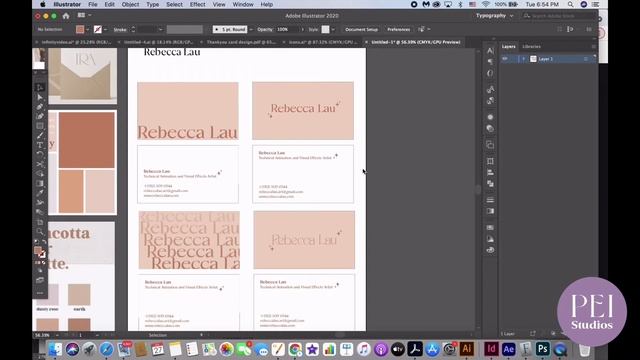Open Spotlight search in the menu bar
640x360 pixels.
click(x=570, y=4)
